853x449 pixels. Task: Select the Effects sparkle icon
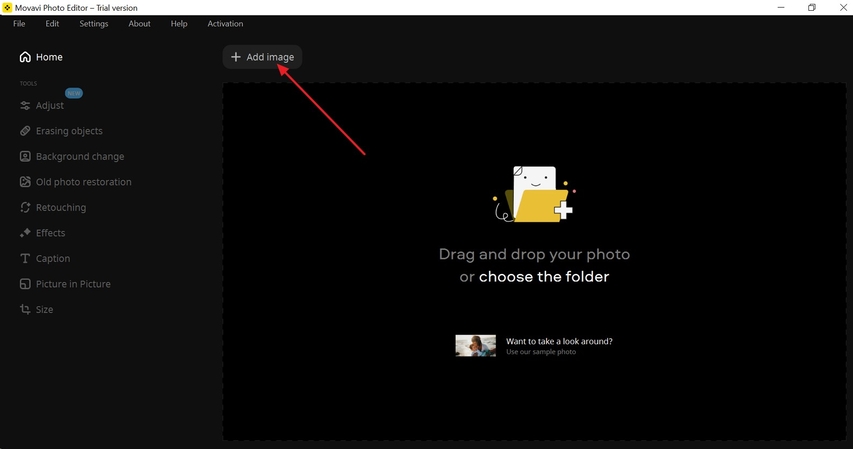[x=25, y=233]
